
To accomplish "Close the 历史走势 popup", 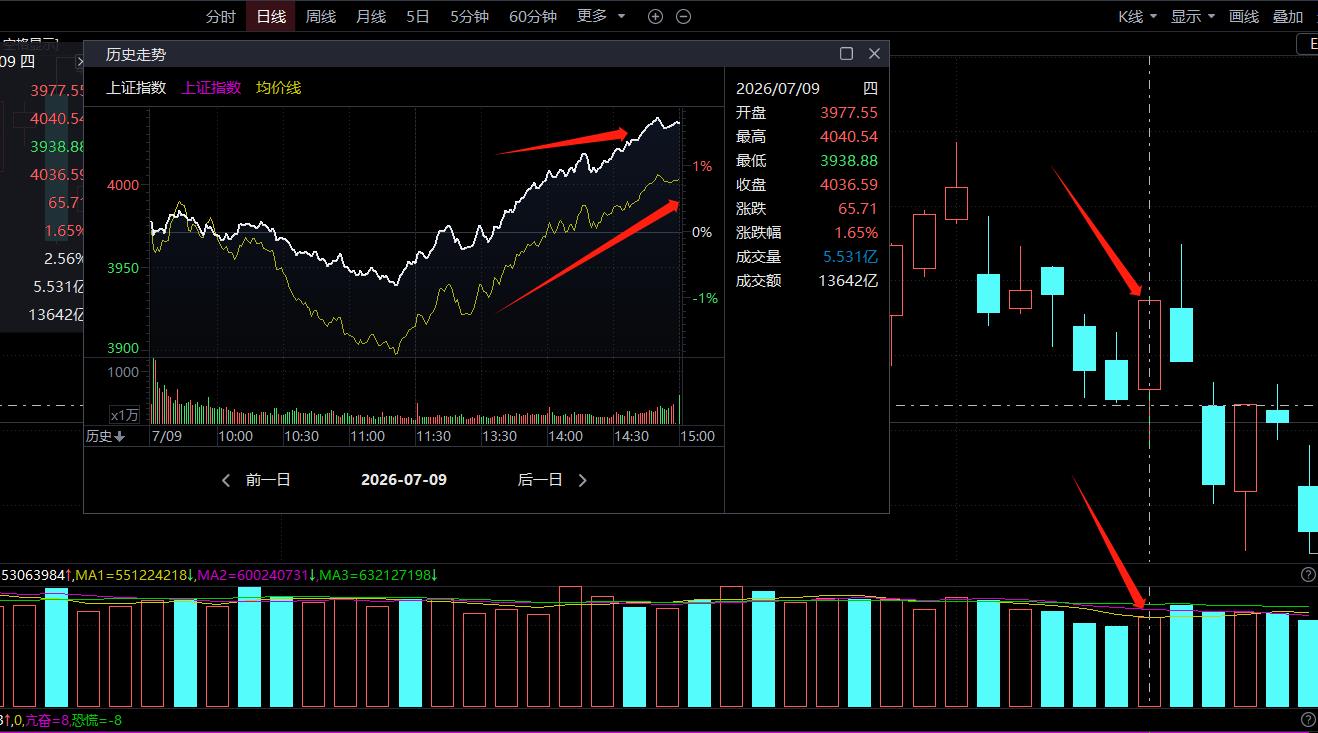I will [874, 54].
